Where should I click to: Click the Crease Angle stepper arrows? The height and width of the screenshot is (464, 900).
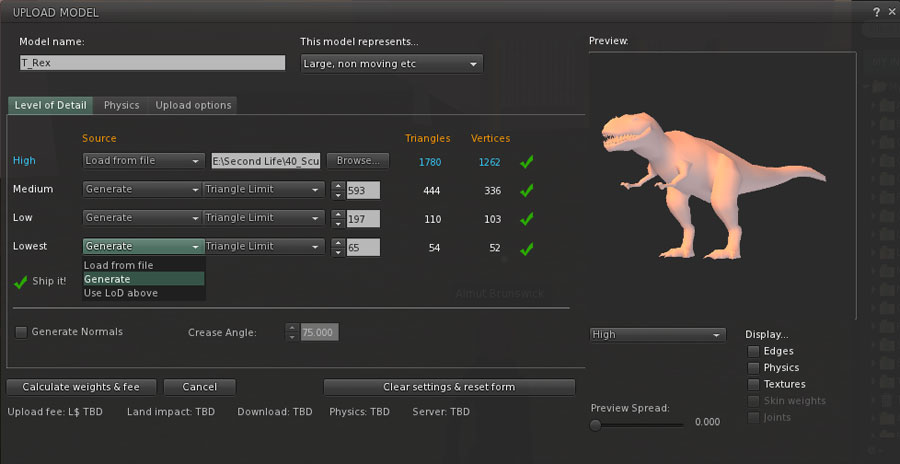tap(292, 332)
